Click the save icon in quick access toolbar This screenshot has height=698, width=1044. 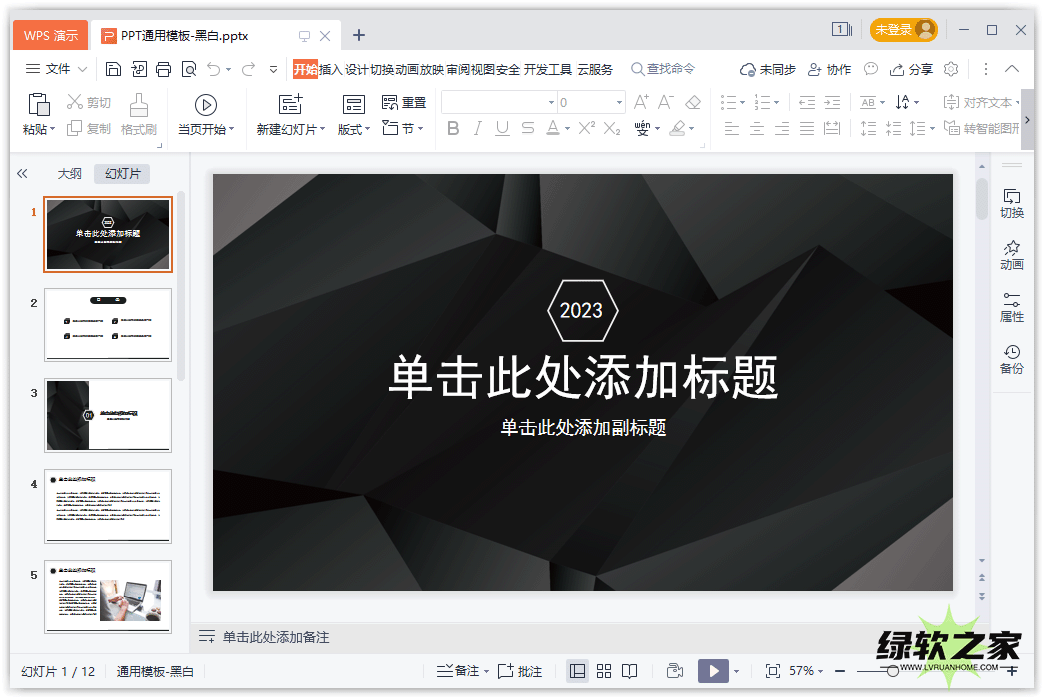[x=113, y=69]
